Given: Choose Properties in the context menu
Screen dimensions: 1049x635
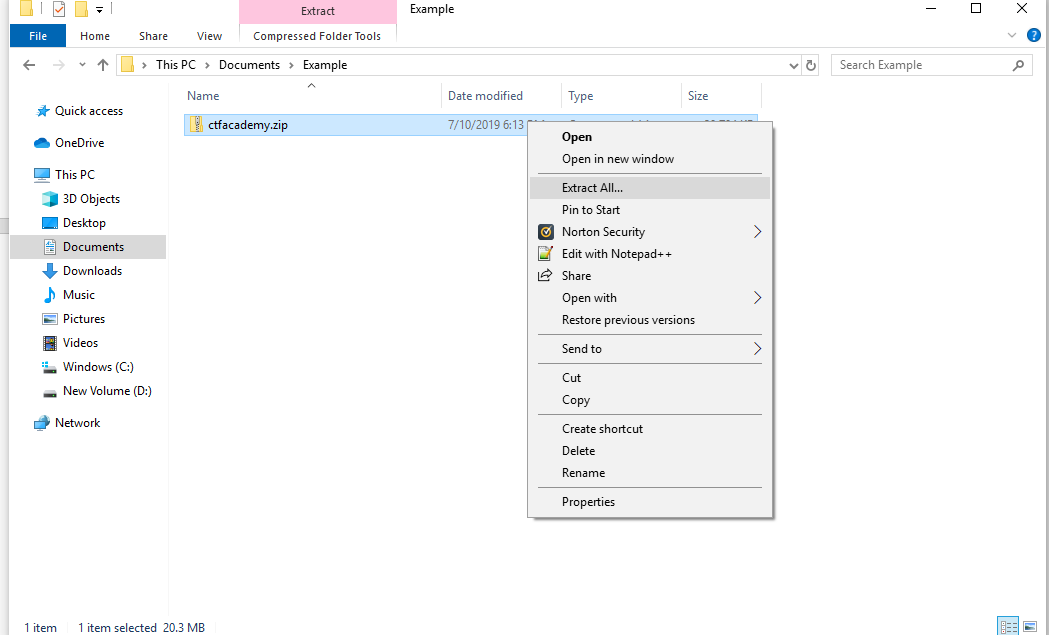Looking at the screenshot, I should (x=588, y=502).
